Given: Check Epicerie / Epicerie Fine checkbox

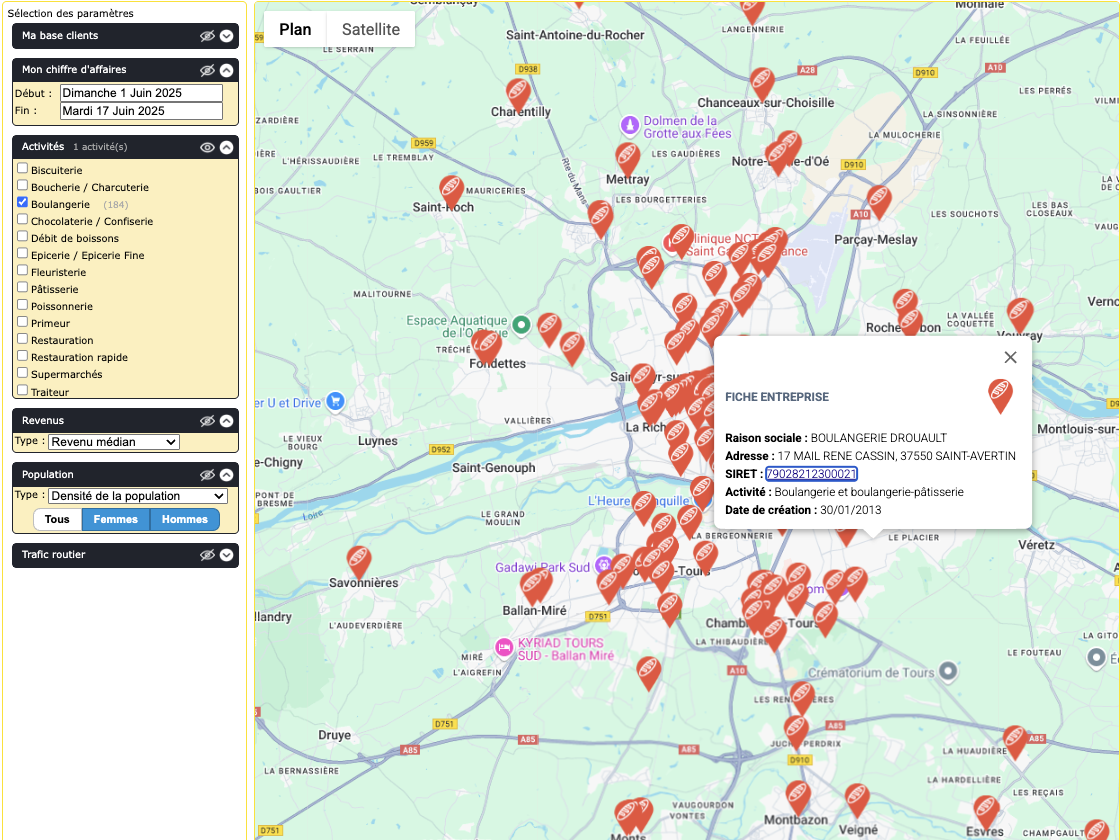Looking at the screenshot, I should 23,254.
